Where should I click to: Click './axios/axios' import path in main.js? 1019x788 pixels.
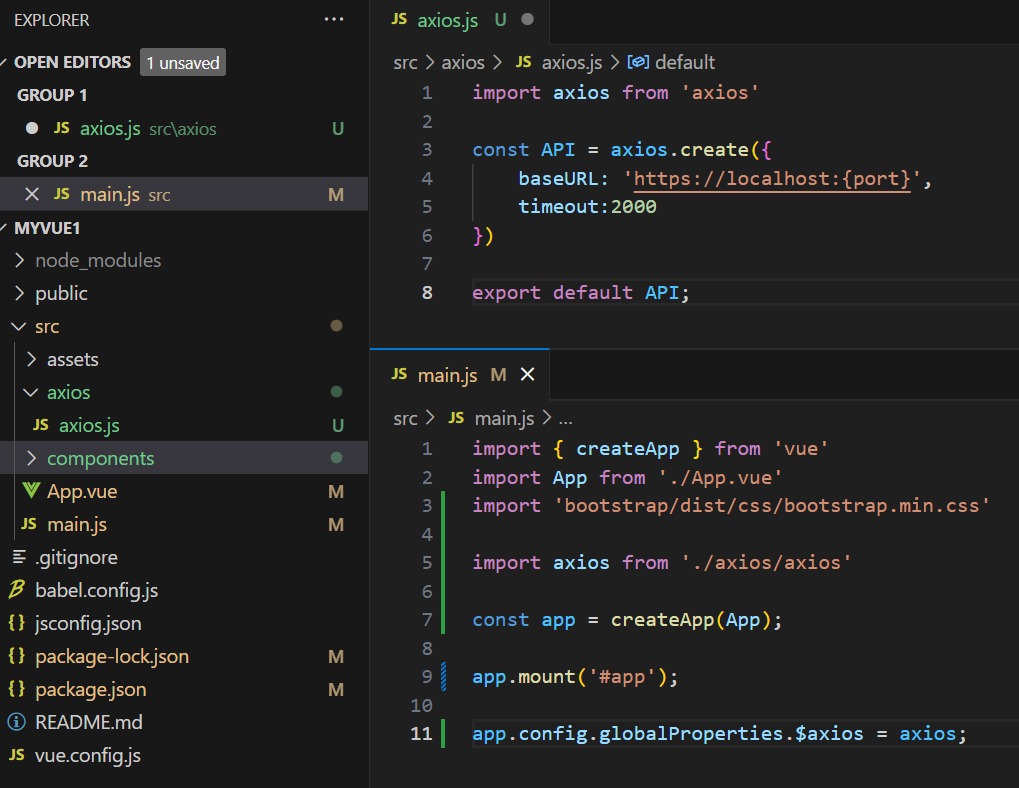[766, 563]
